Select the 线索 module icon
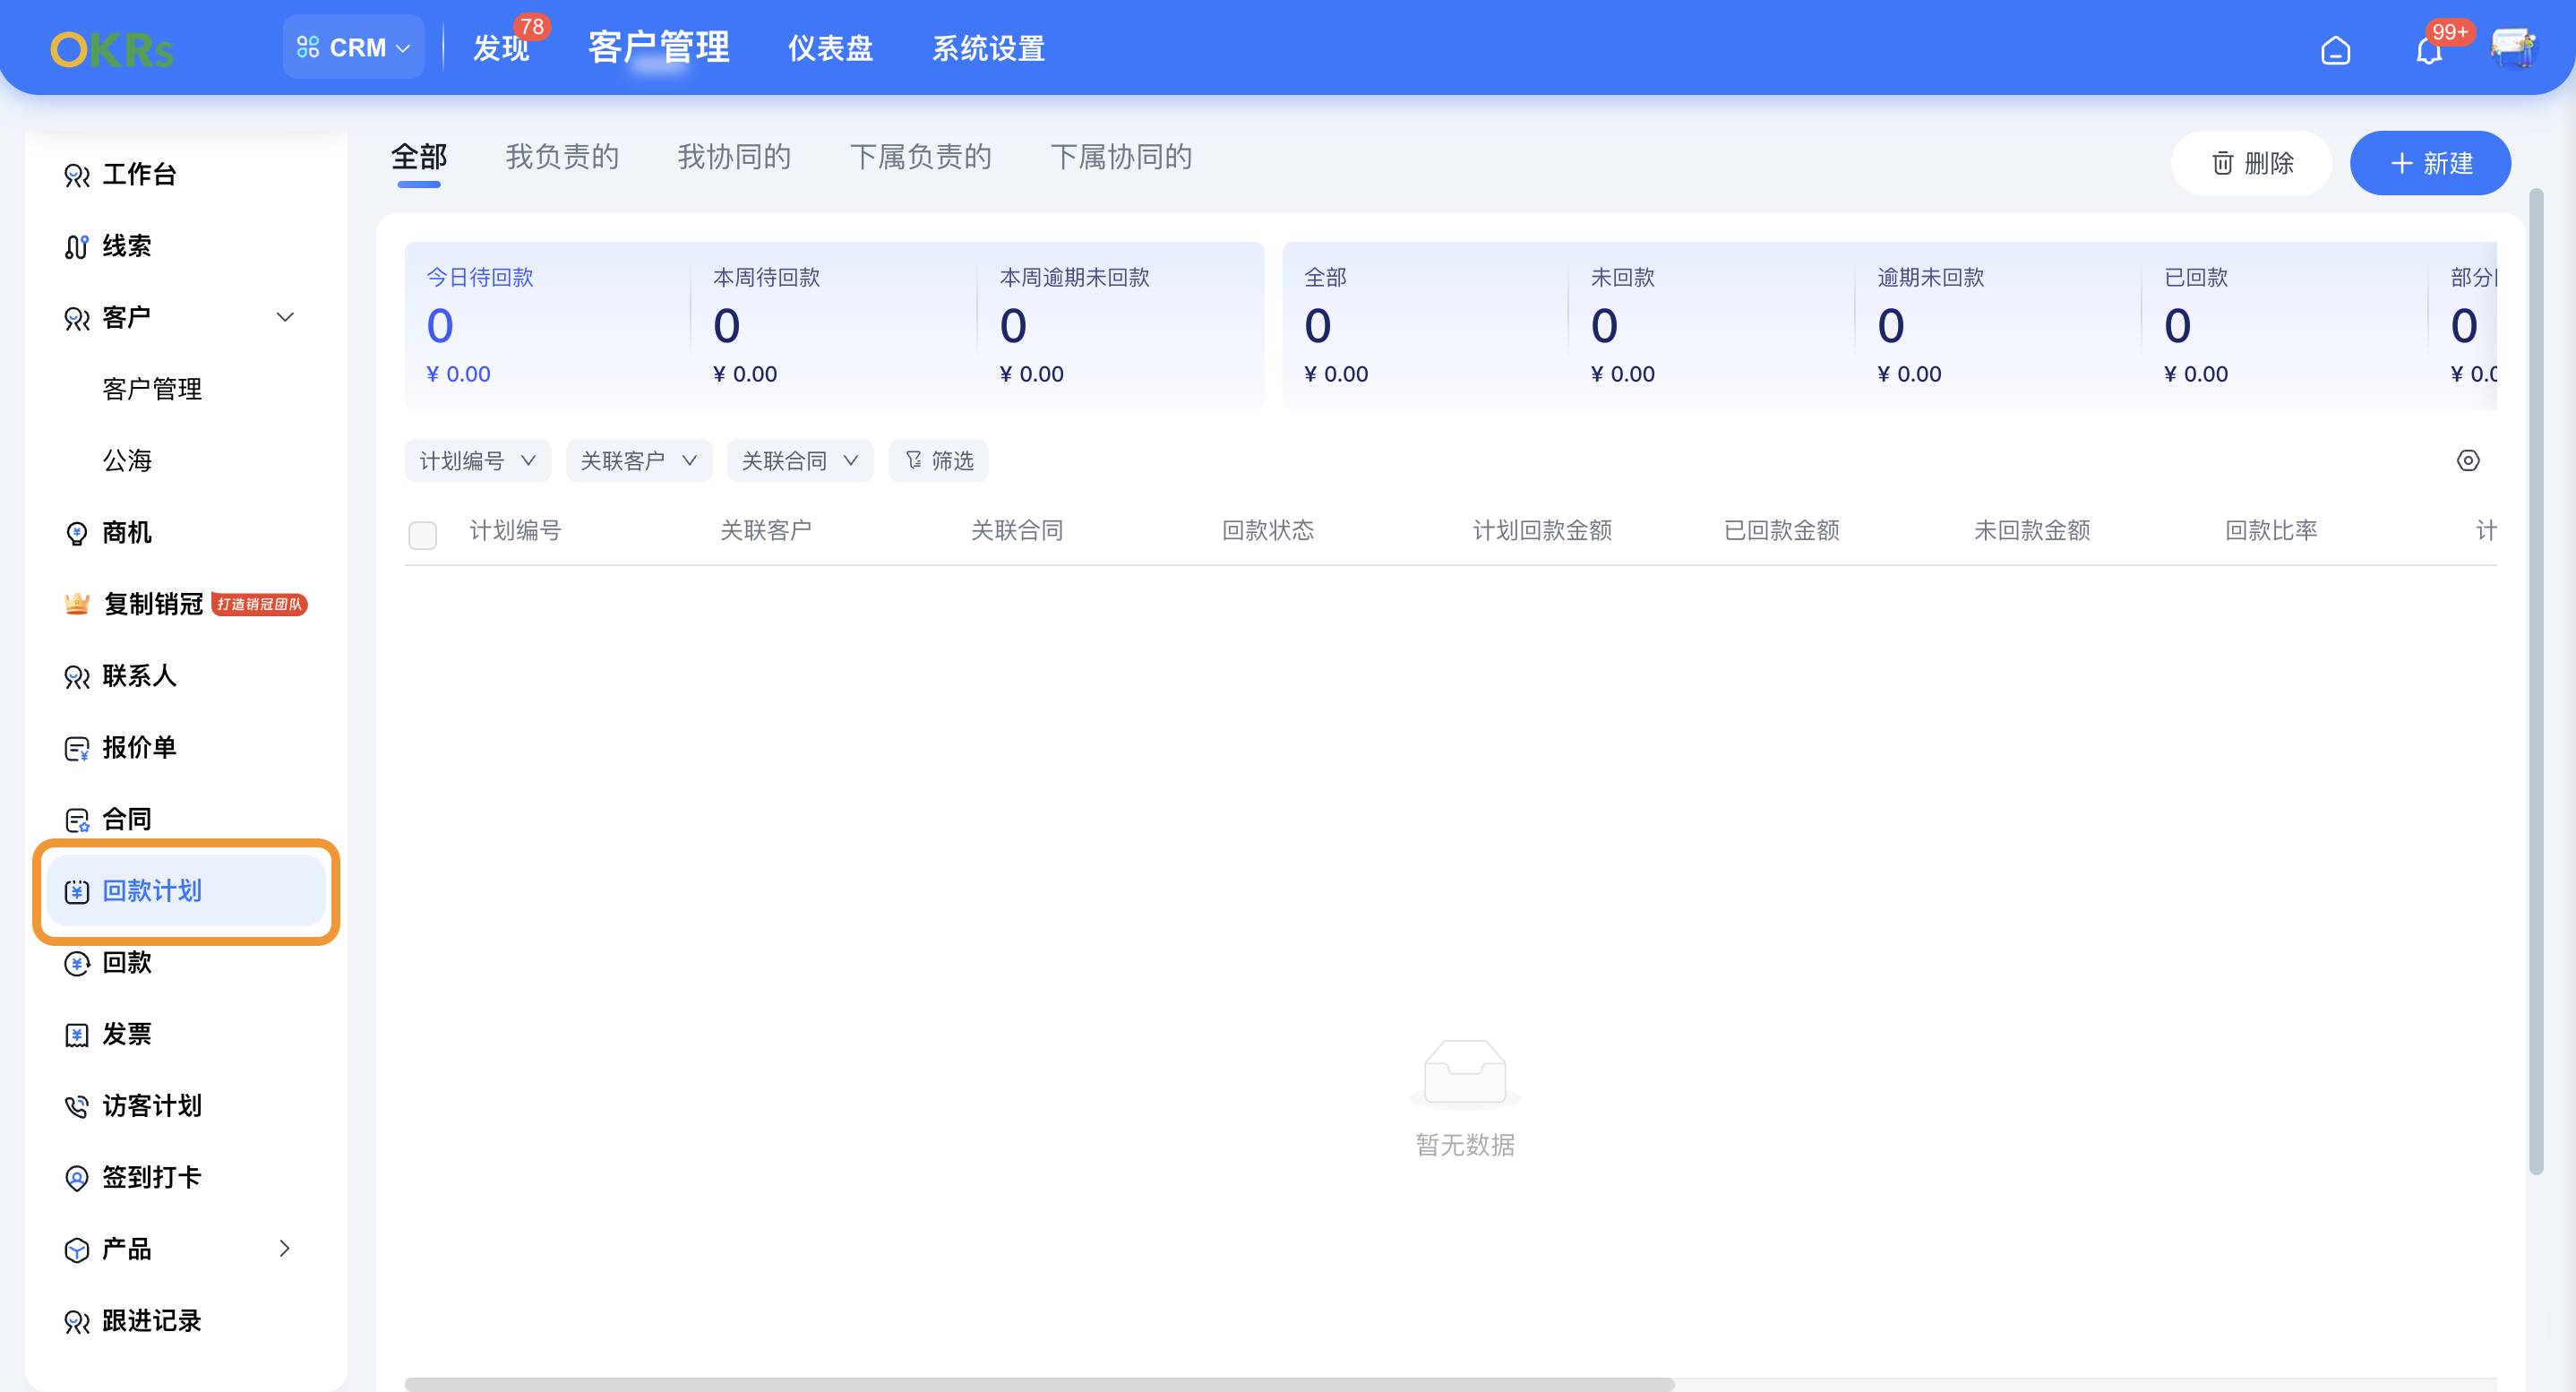The height and width of the screenshot is (1392, 2576). point(77,246)
